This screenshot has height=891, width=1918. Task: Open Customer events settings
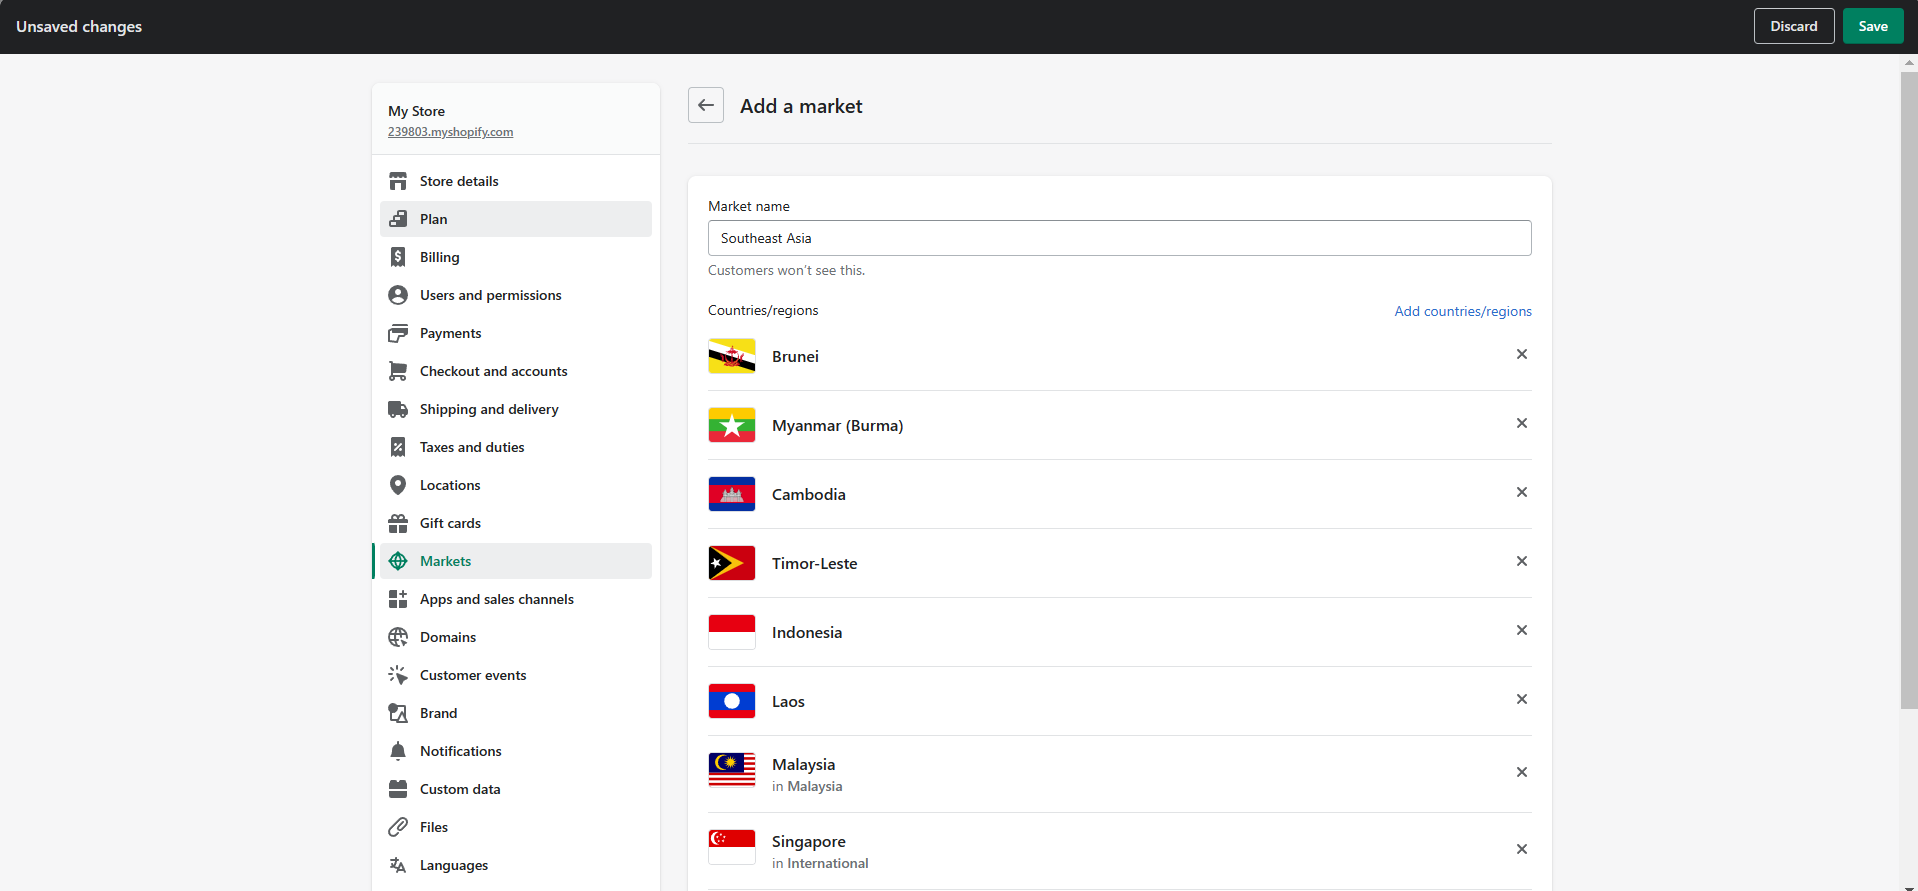(516, 675)
